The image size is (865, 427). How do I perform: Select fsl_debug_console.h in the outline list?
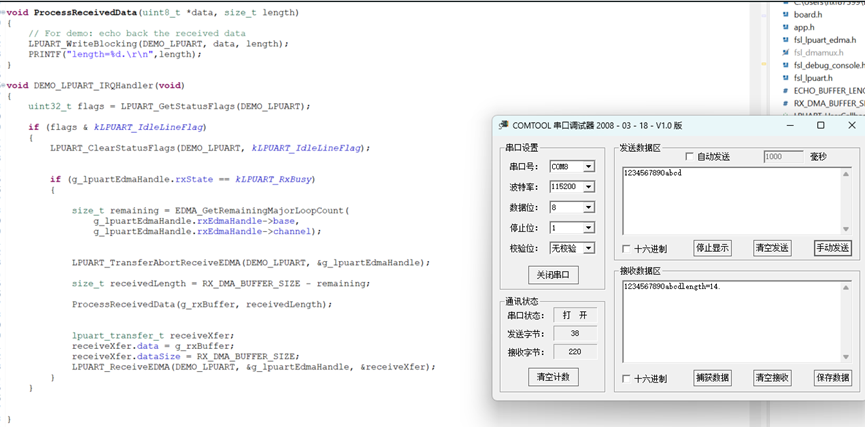829,65
